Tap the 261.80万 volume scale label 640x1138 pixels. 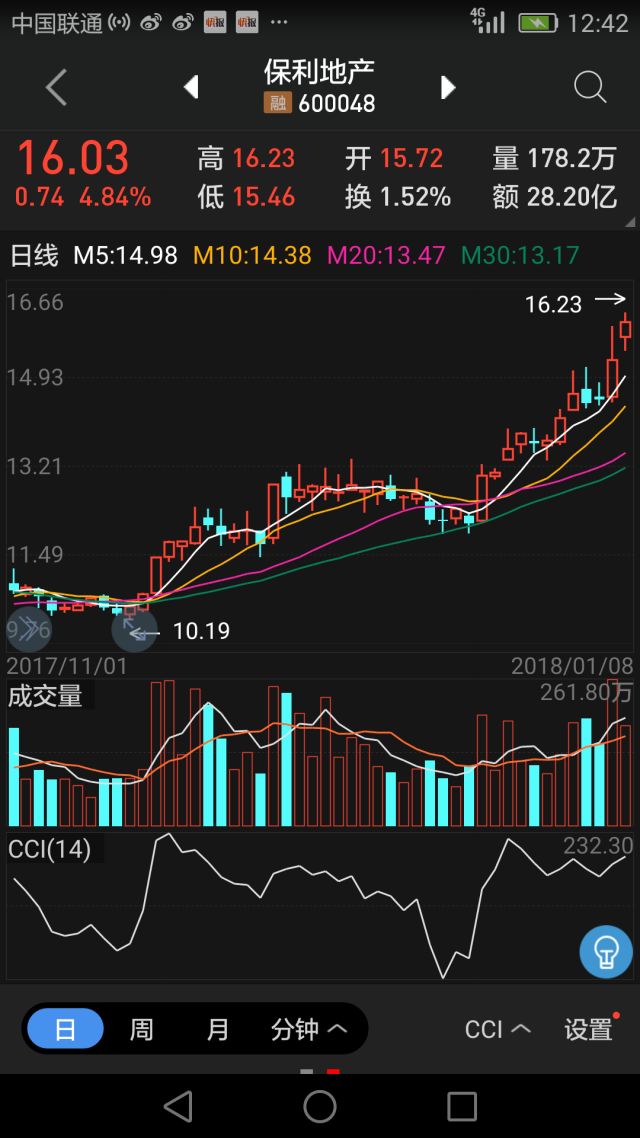point(586,692)
